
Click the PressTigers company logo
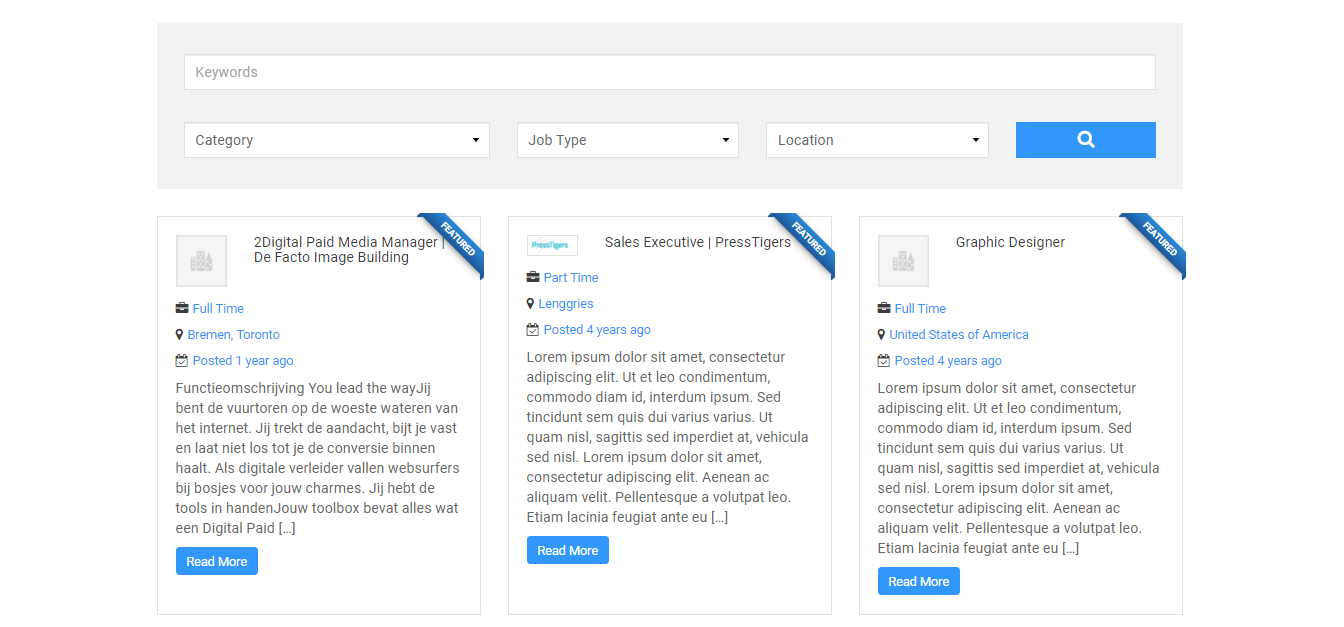coord(552,245)
